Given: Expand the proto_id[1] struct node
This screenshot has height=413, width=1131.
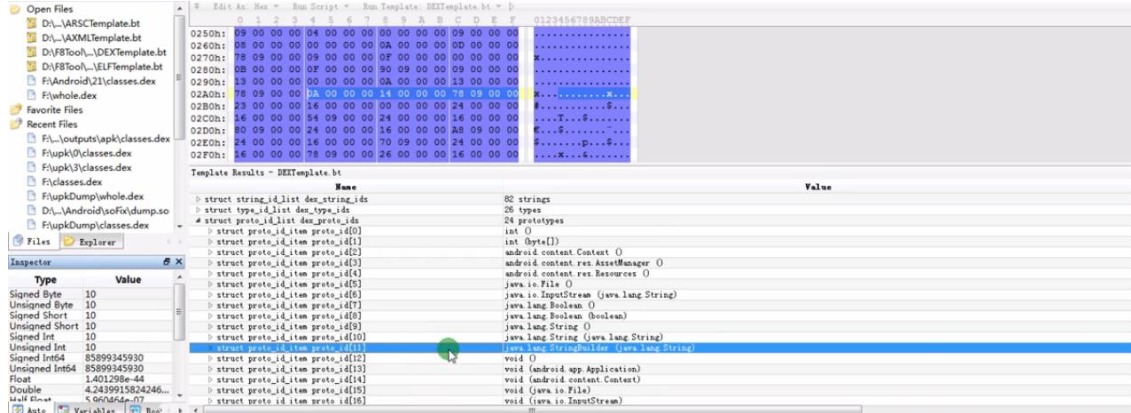Looking at the screenshot, I should point(210,241).
